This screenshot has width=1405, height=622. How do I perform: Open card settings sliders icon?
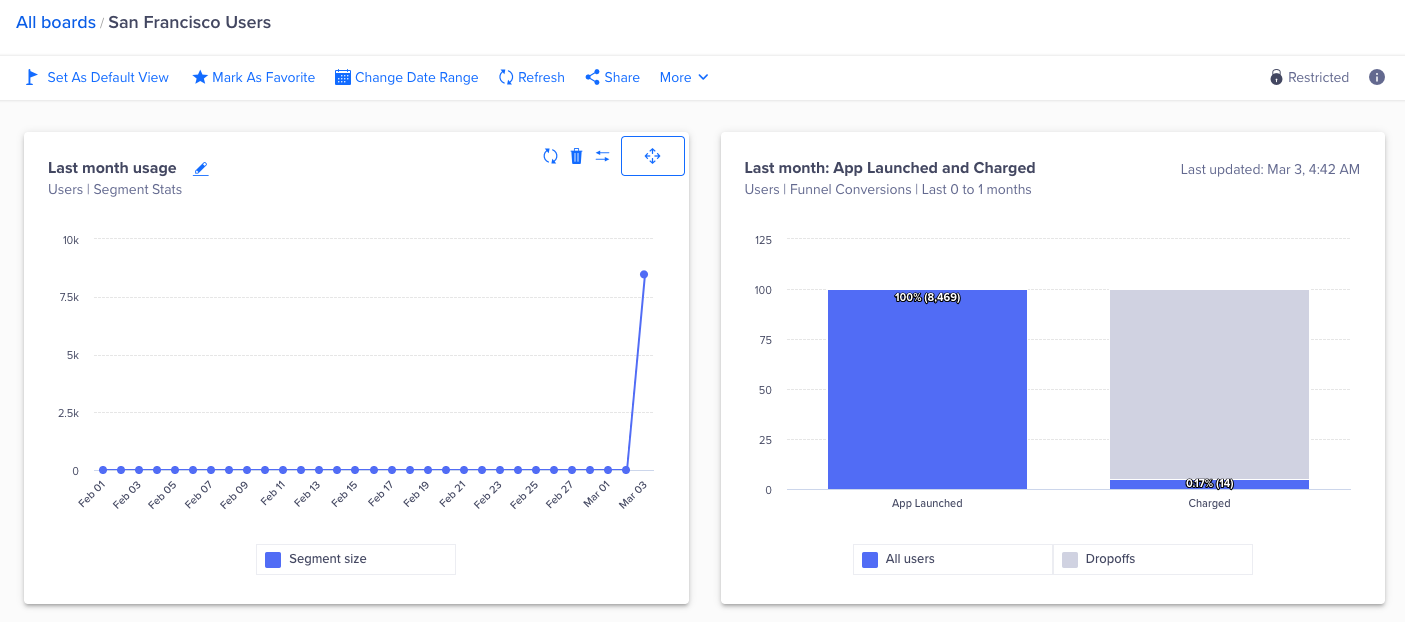(602, 156)
